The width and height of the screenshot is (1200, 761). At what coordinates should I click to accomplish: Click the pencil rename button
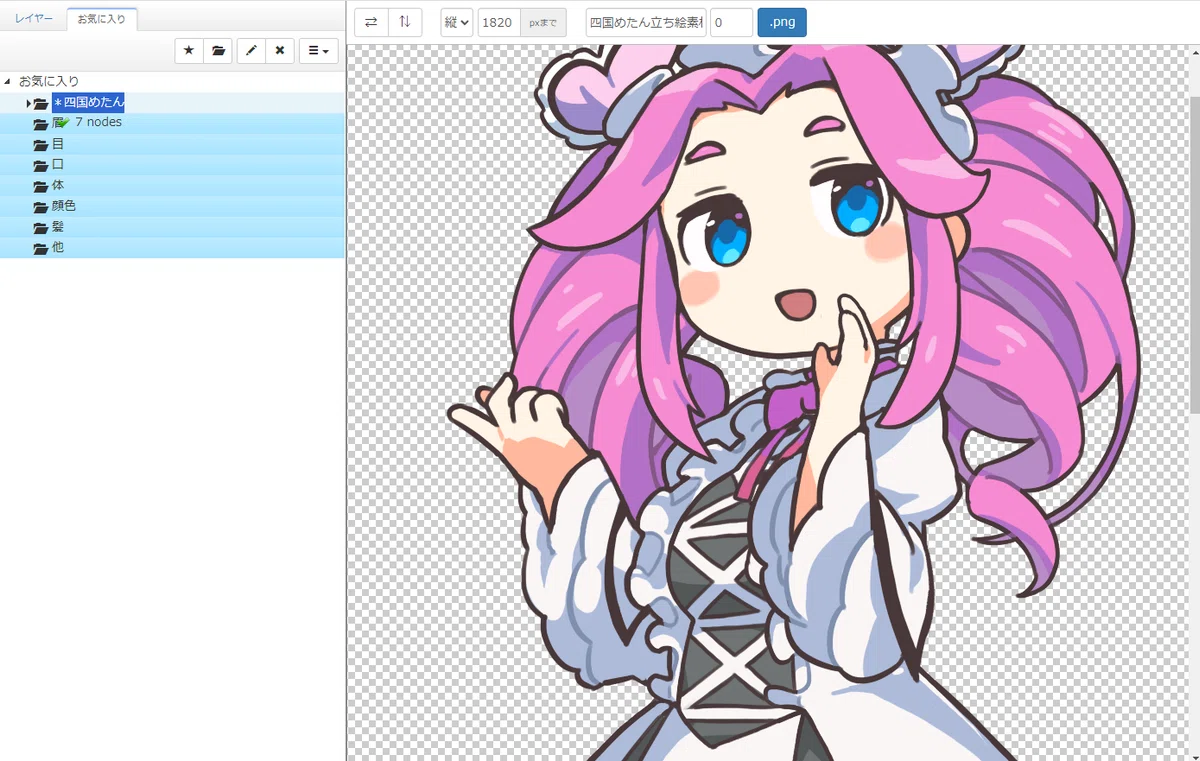(251, 50)
